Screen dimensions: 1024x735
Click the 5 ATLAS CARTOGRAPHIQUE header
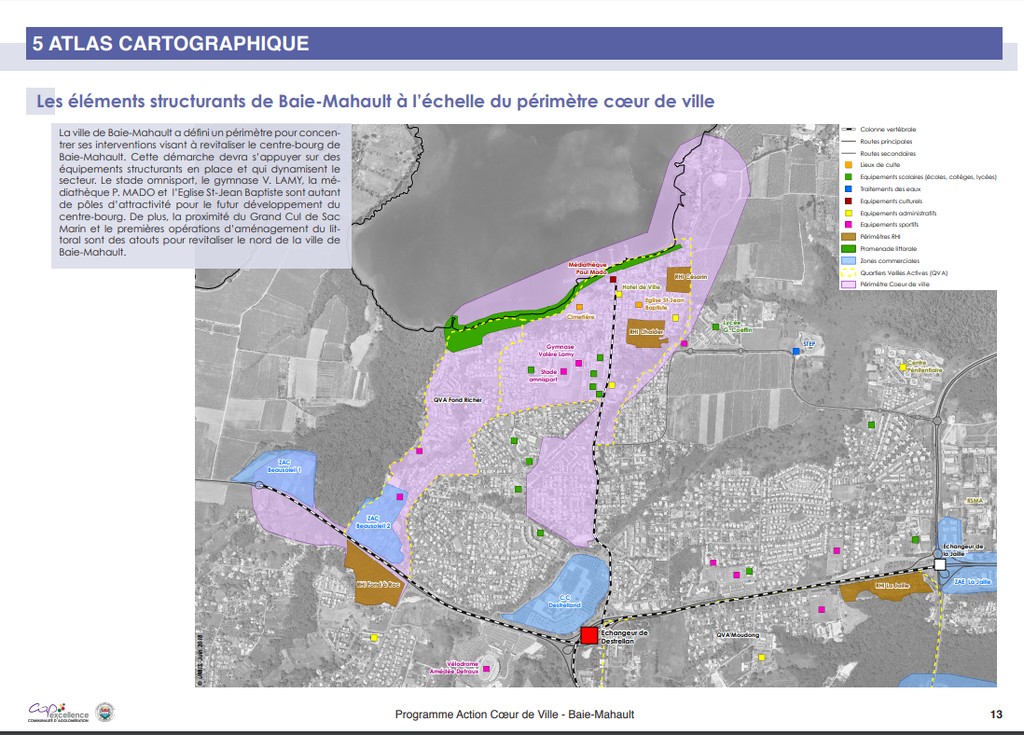(x=170, y=43)
